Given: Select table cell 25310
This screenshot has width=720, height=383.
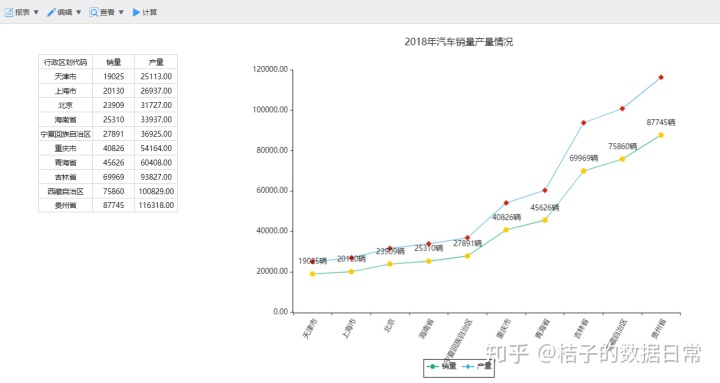Looking at the screenshot, I should tap(113, 119).
